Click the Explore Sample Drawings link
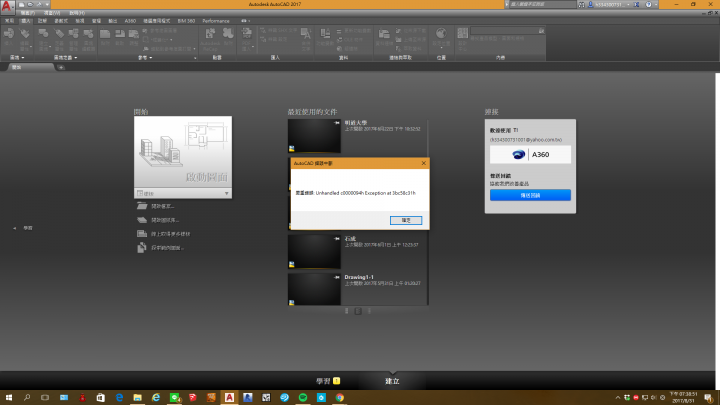This screenshot has height=405, width=720. click(x=160, y=248)
